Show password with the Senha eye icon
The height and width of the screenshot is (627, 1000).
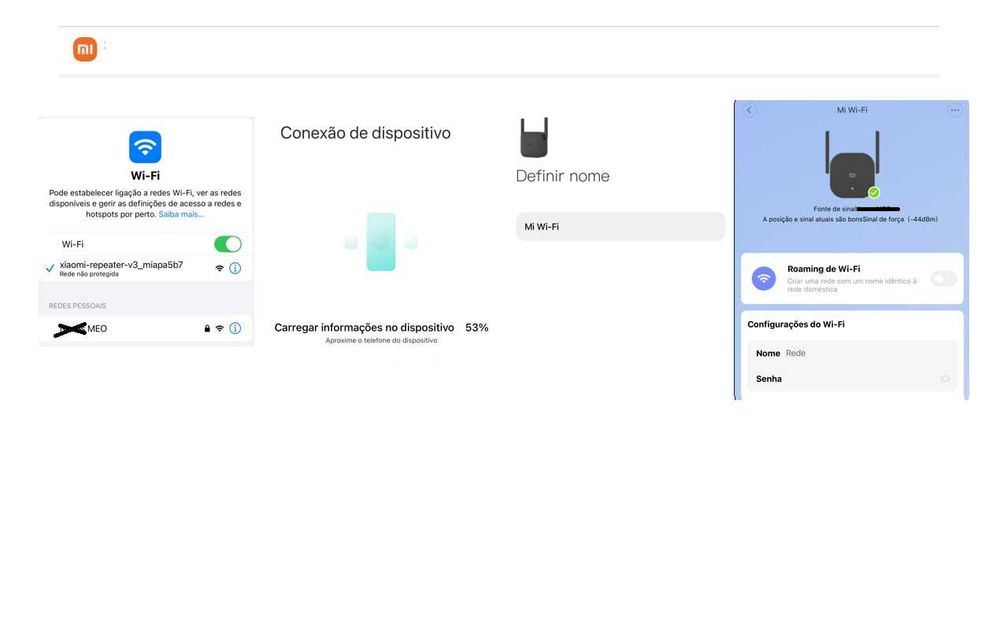[x=945, y=379]
